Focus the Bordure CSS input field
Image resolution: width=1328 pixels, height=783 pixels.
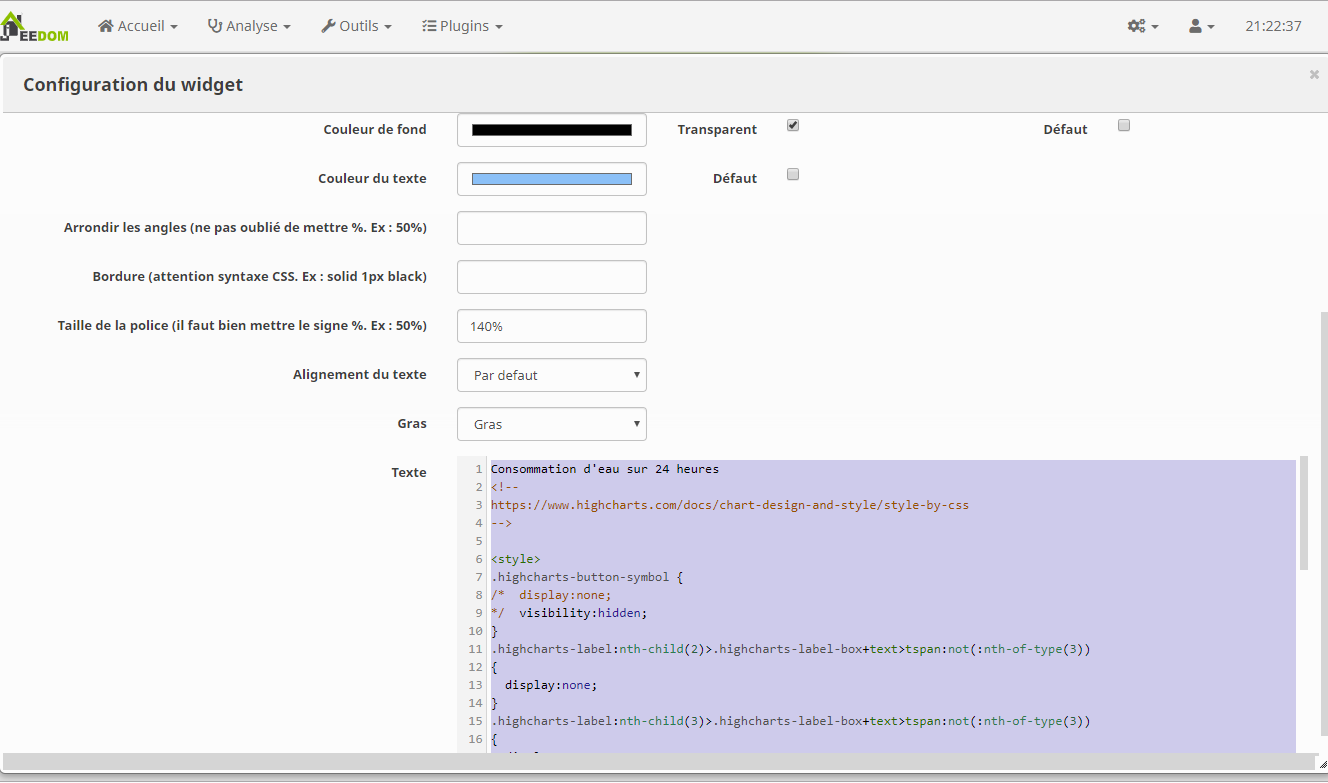552,277
